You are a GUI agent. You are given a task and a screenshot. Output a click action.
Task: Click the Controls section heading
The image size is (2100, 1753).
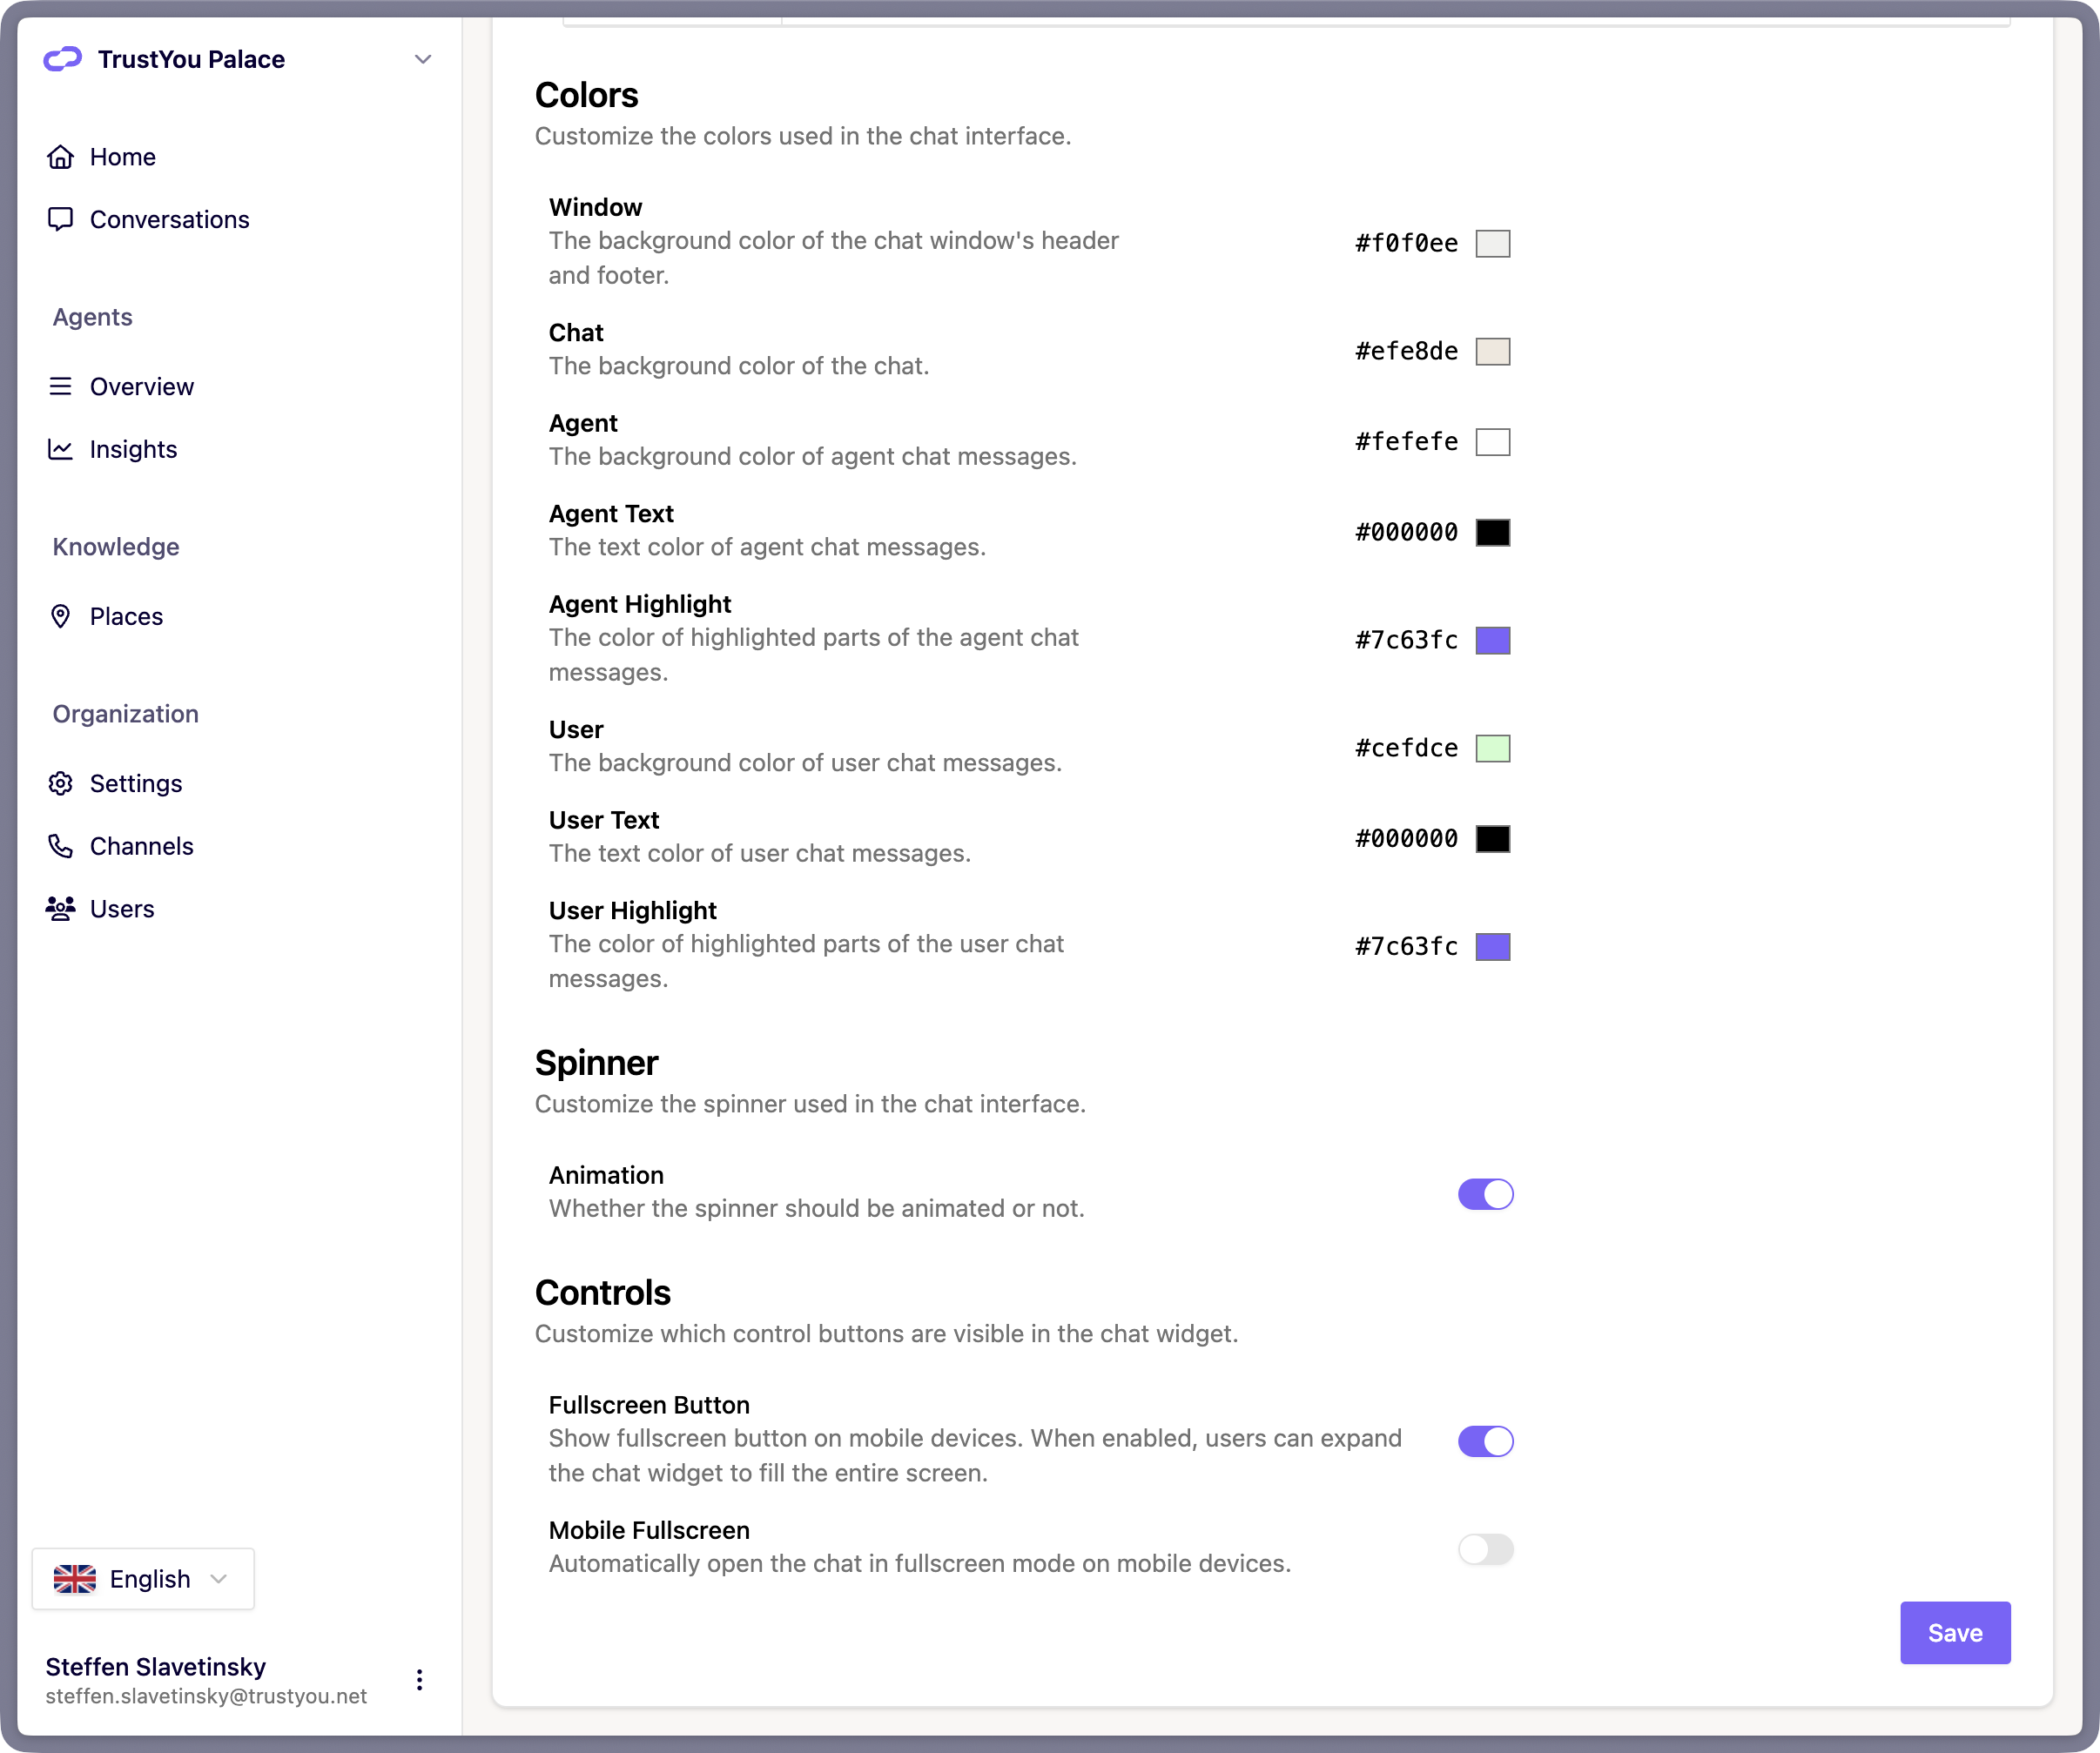click(x=602, y=1292)
